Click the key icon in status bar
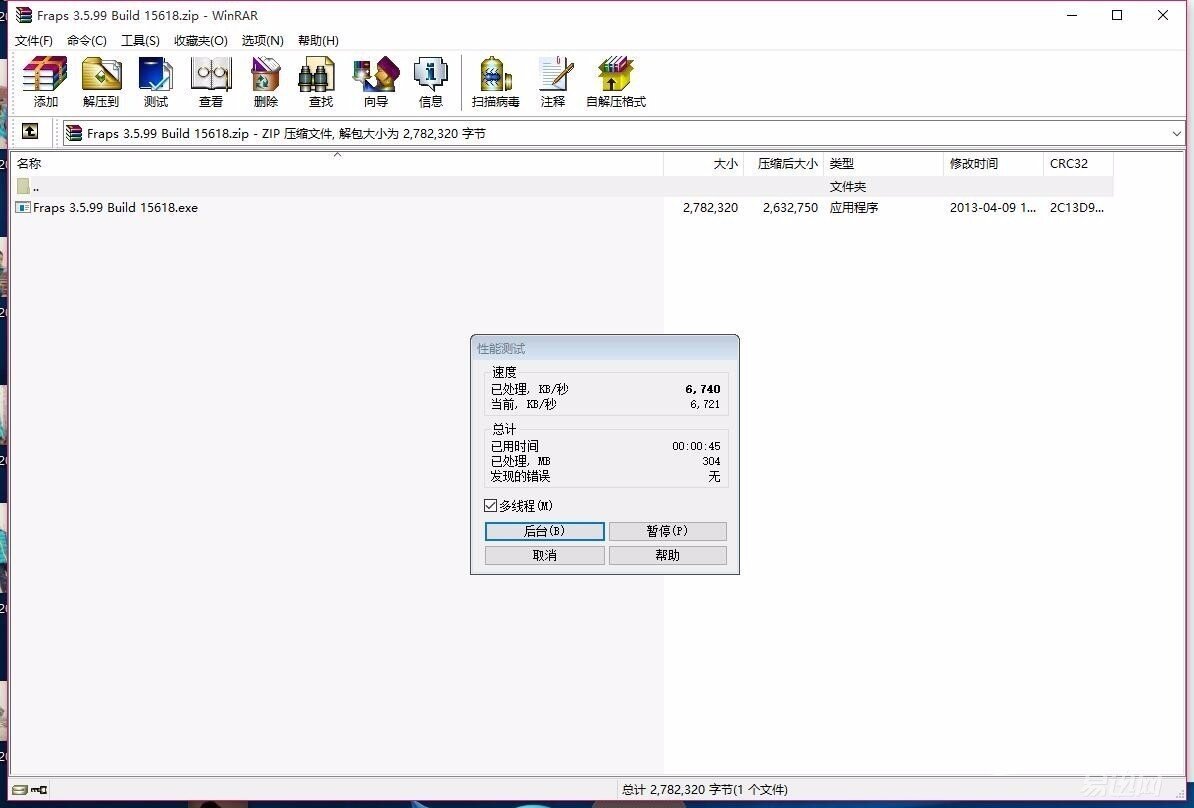The width and height of the screenshot is (1194, 808). [39, 790]
